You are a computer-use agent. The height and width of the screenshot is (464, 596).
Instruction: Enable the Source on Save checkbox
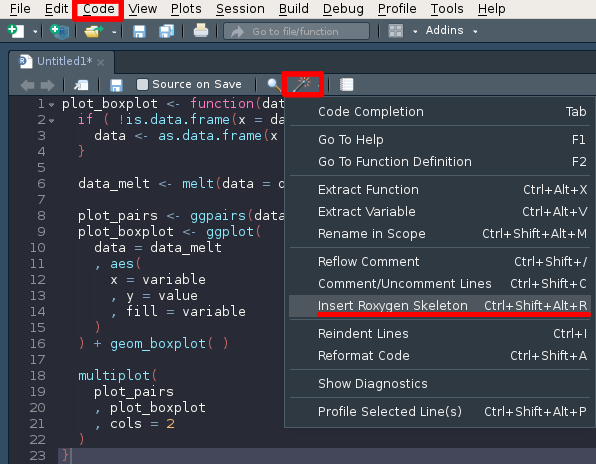coord(143,84)
